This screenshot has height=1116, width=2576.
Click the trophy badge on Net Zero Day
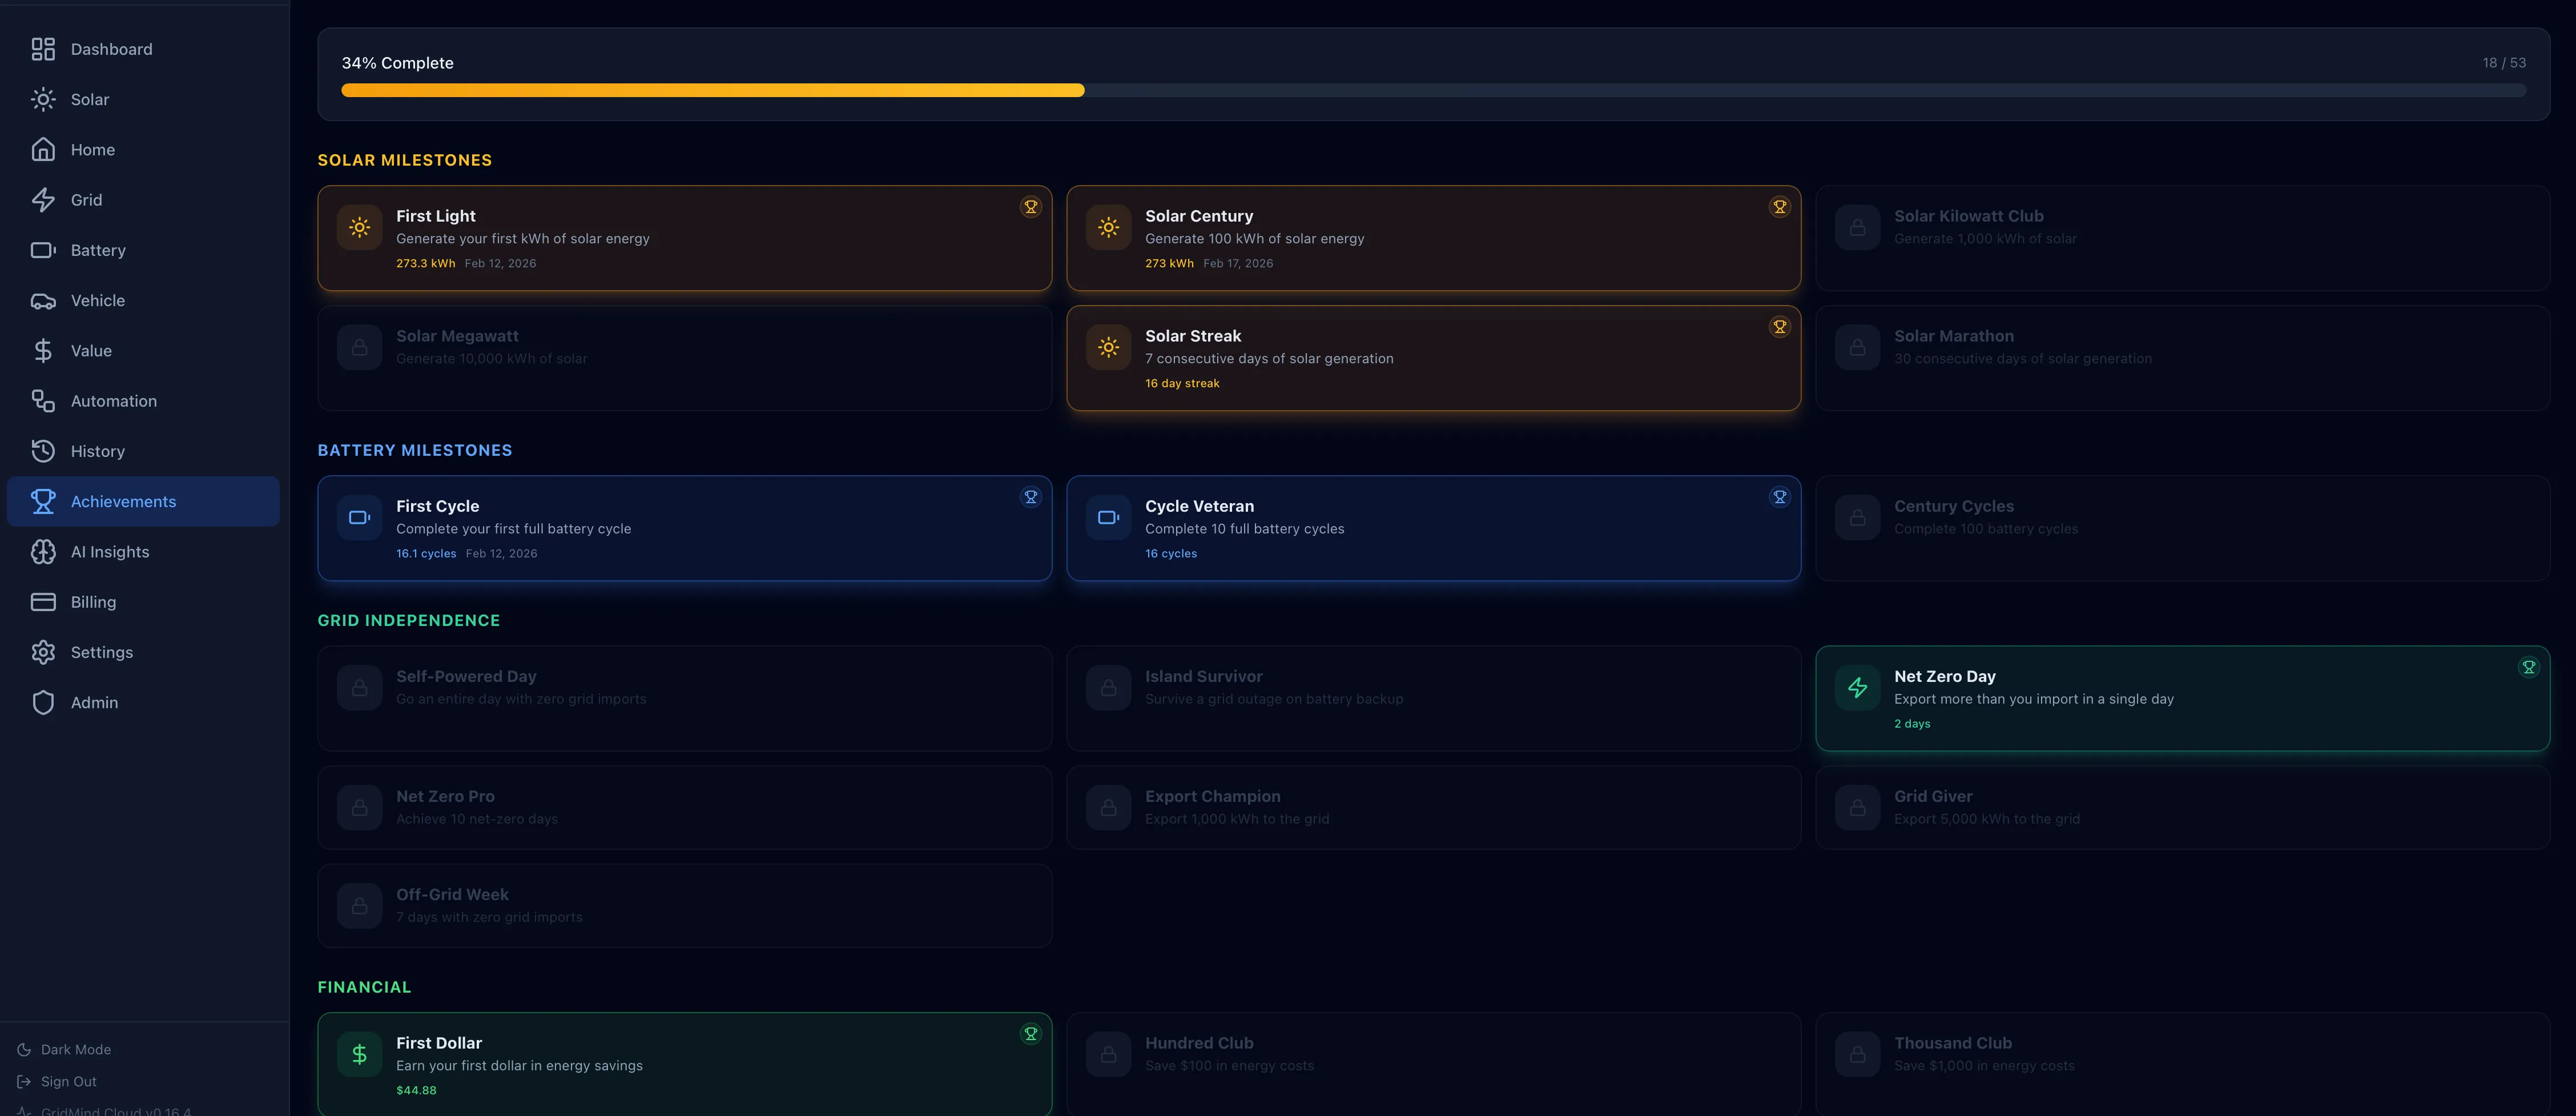point(2528,667)
